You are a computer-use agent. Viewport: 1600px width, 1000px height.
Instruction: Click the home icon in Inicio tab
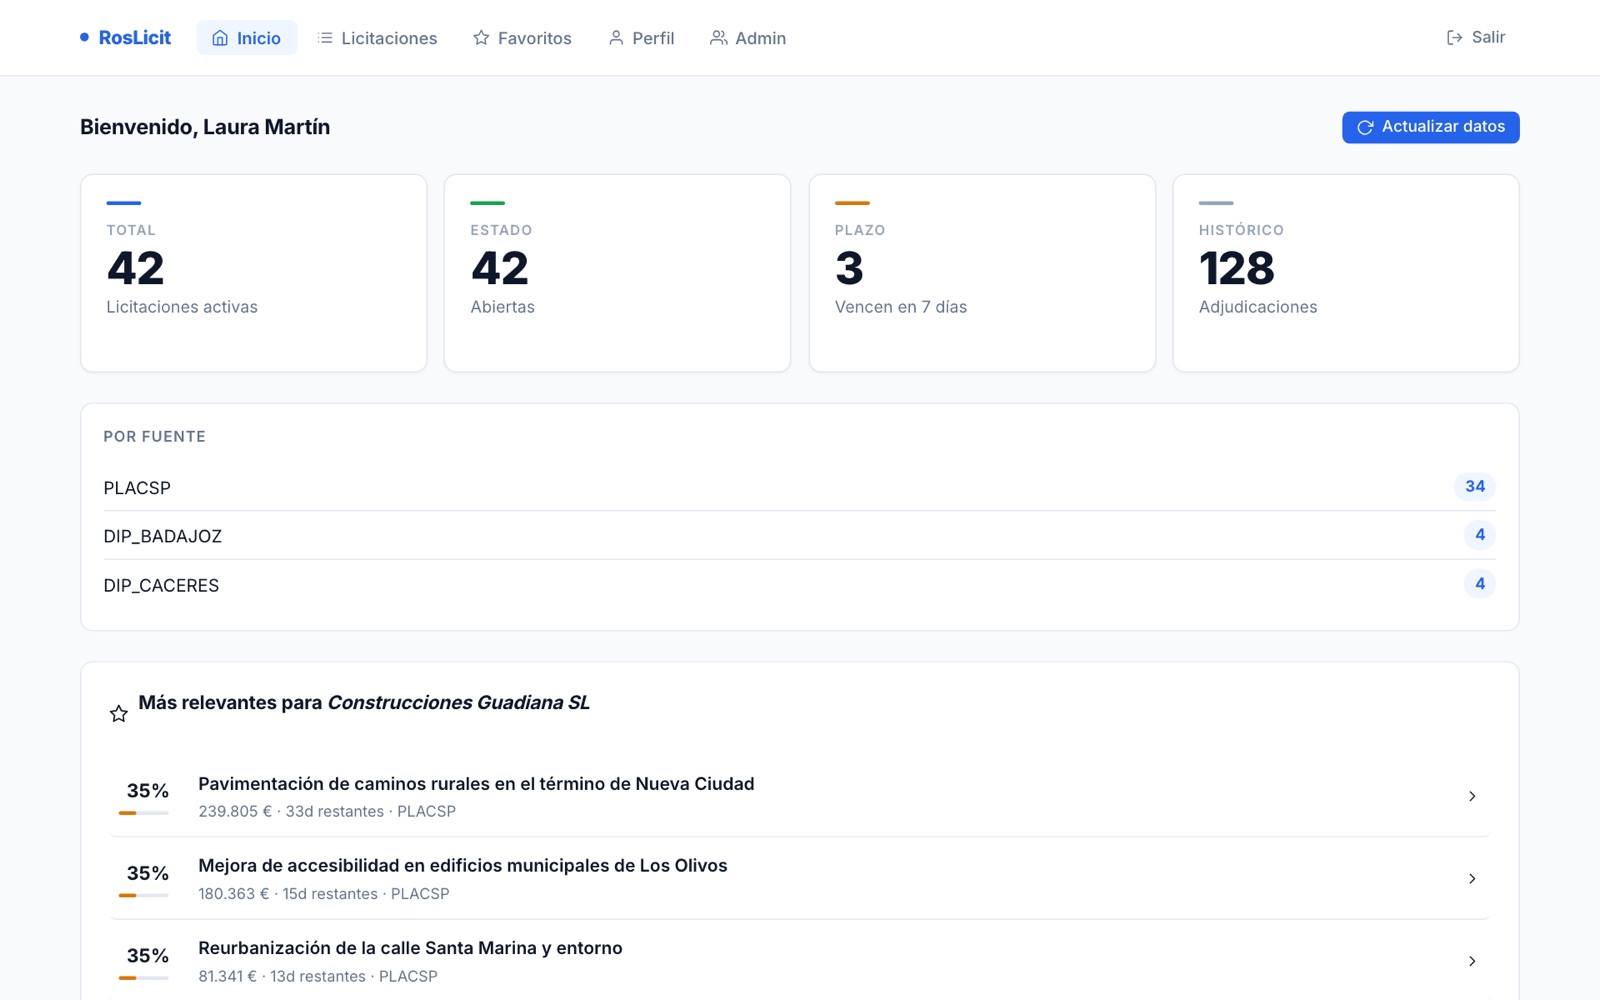pyautogui.click(x=220, y=38)
